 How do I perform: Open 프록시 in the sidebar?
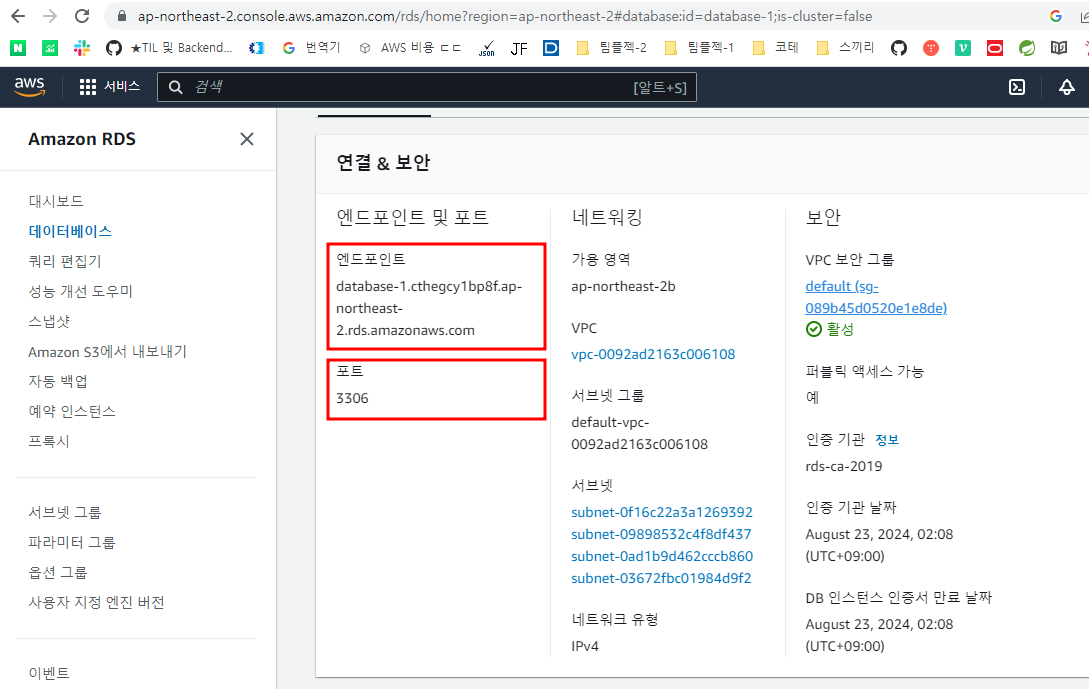(49, 441)
